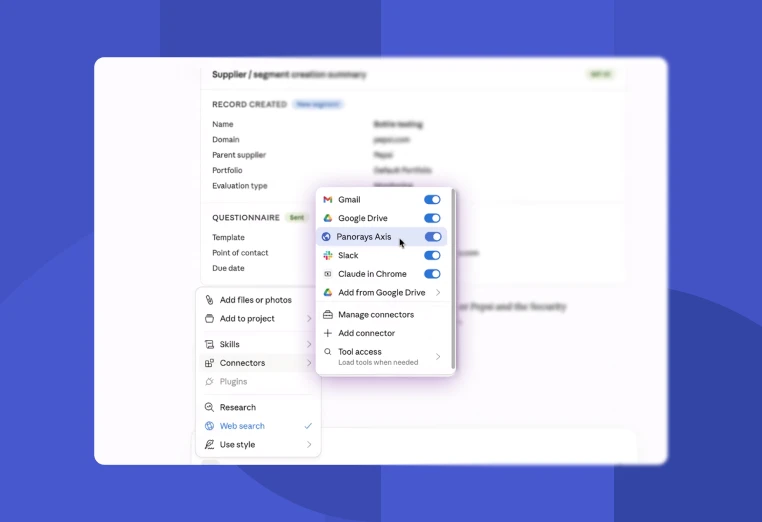Click the Research magnifier icon
The width and height of the screenshot is (762, 522).
[x=209, y=407]
